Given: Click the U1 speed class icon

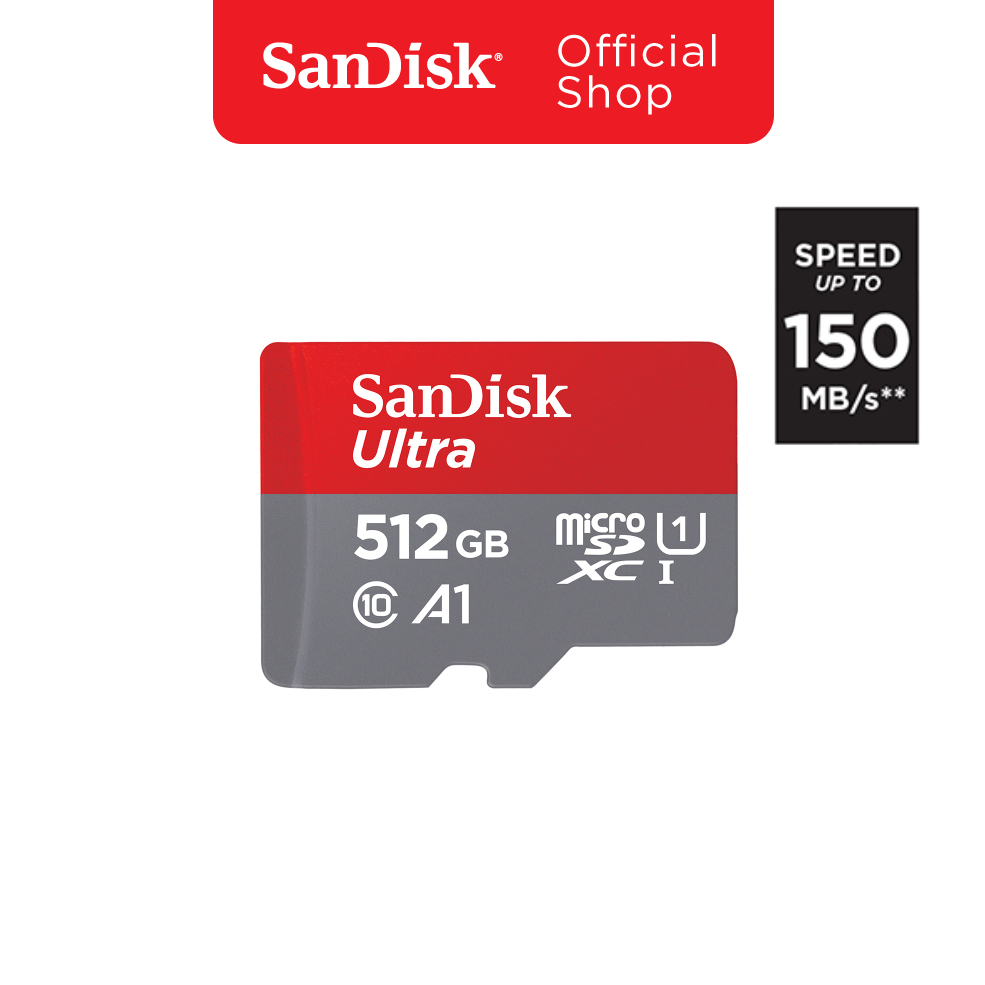Looking at the screenshot, I should pos(681,533).
